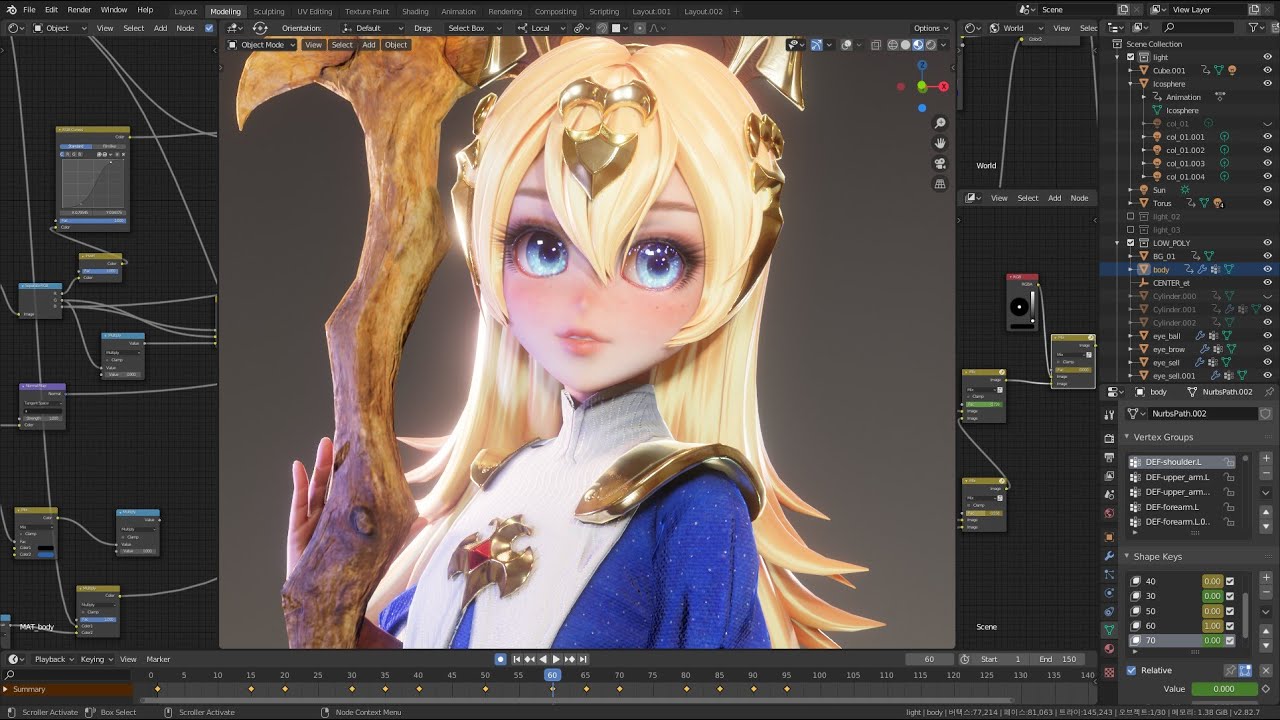Open the Object Data properties tab
Screen dimensions: 1280x720
tap(1109, 630)
